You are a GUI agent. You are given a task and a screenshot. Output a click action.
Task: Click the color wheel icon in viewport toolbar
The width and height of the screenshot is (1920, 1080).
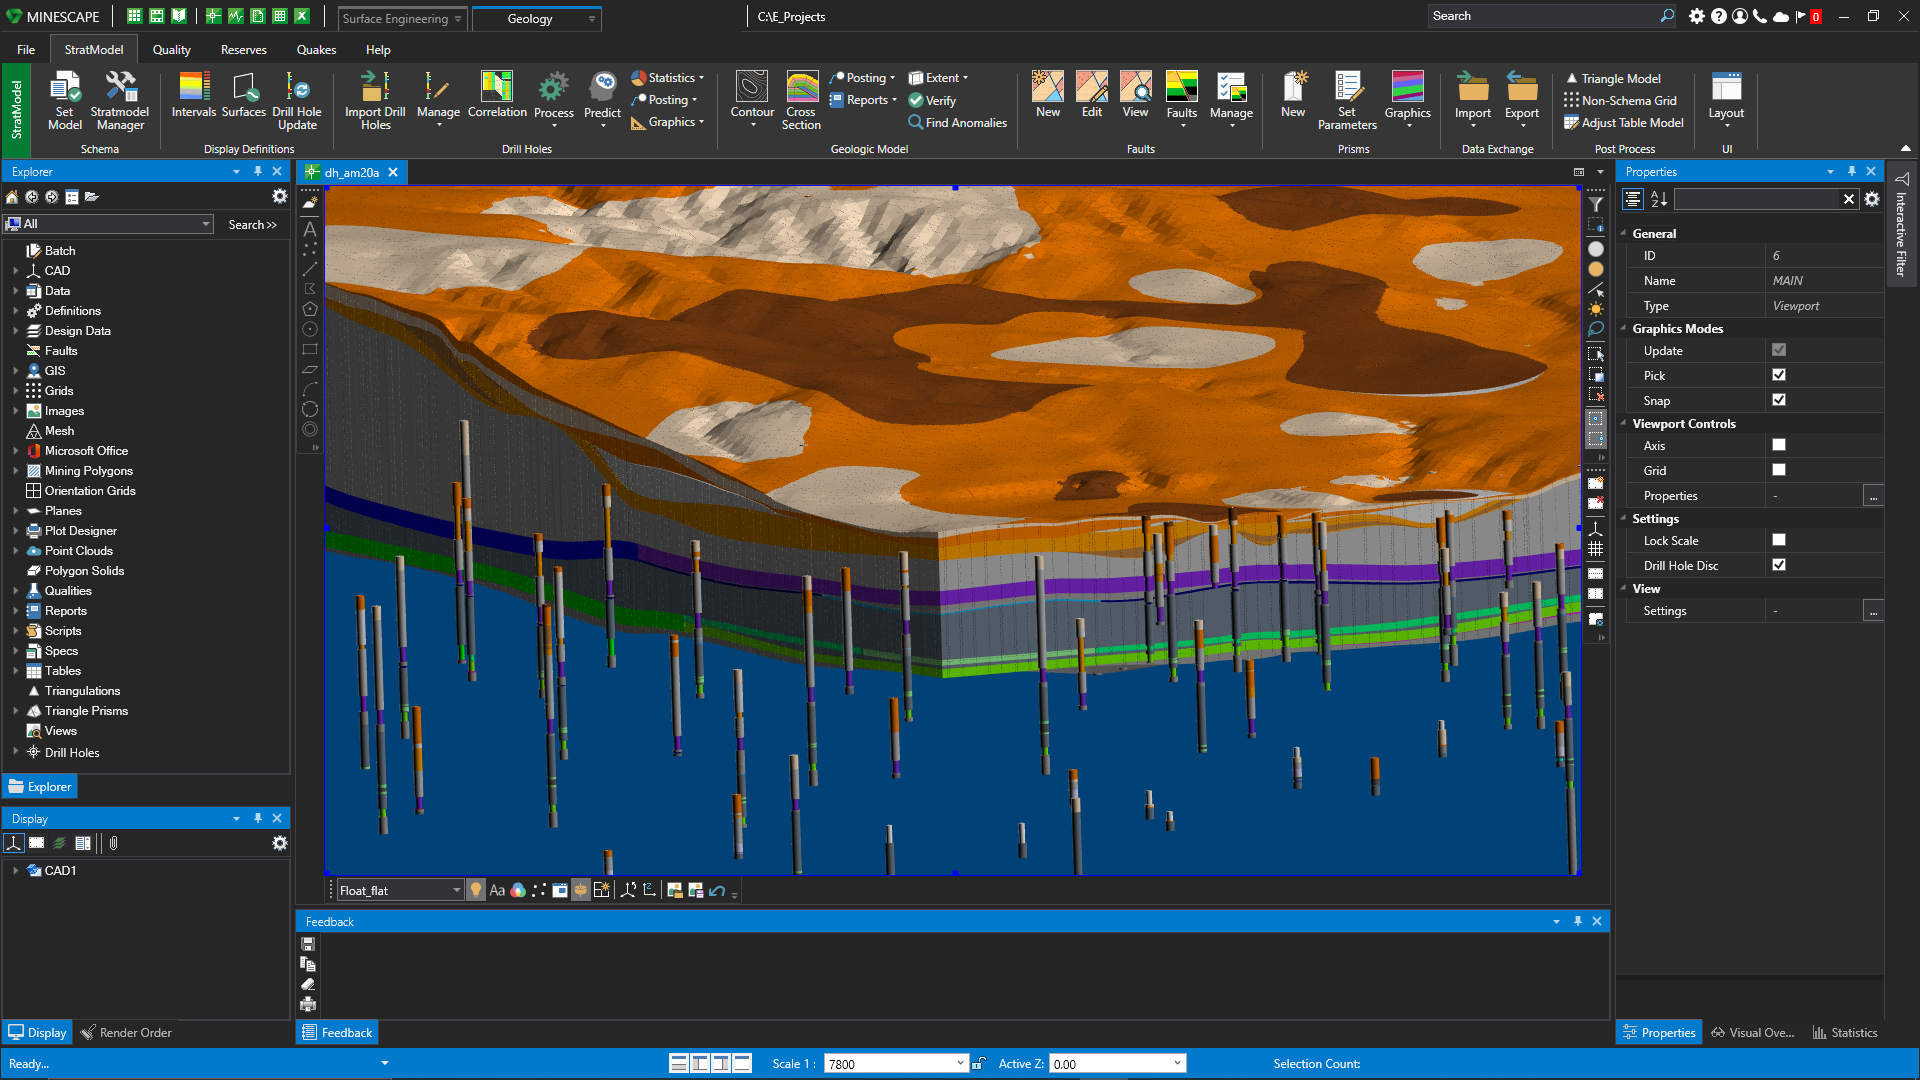[518, 891]
